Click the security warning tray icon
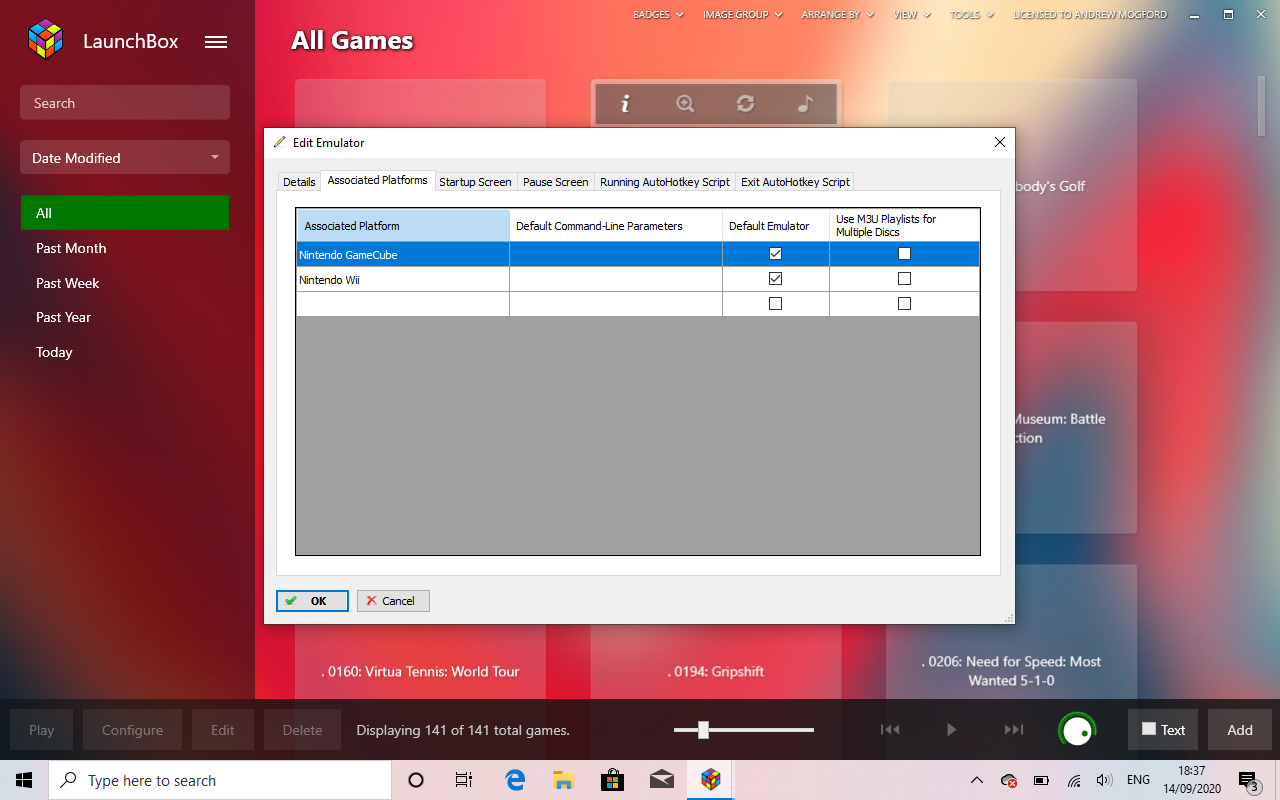 (x=1009, y=780)
